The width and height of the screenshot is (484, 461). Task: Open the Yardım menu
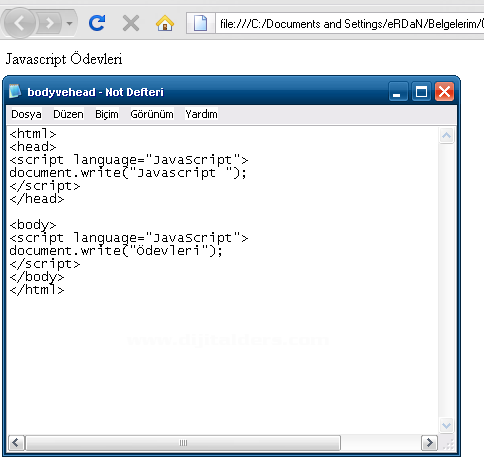[x=201, y=114]
